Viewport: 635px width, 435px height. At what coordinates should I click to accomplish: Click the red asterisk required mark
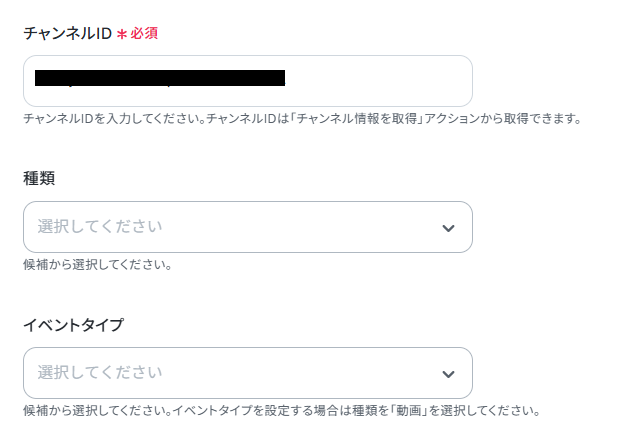pyautogui.click(x=121, y=34)
